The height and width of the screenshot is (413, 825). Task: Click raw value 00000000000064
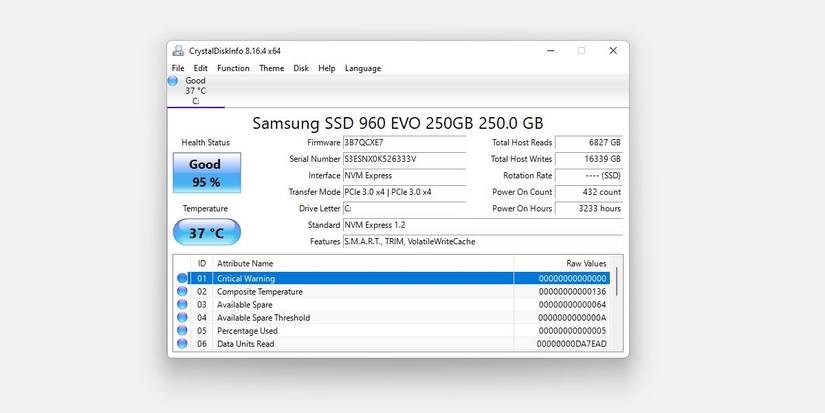[572, 305]
